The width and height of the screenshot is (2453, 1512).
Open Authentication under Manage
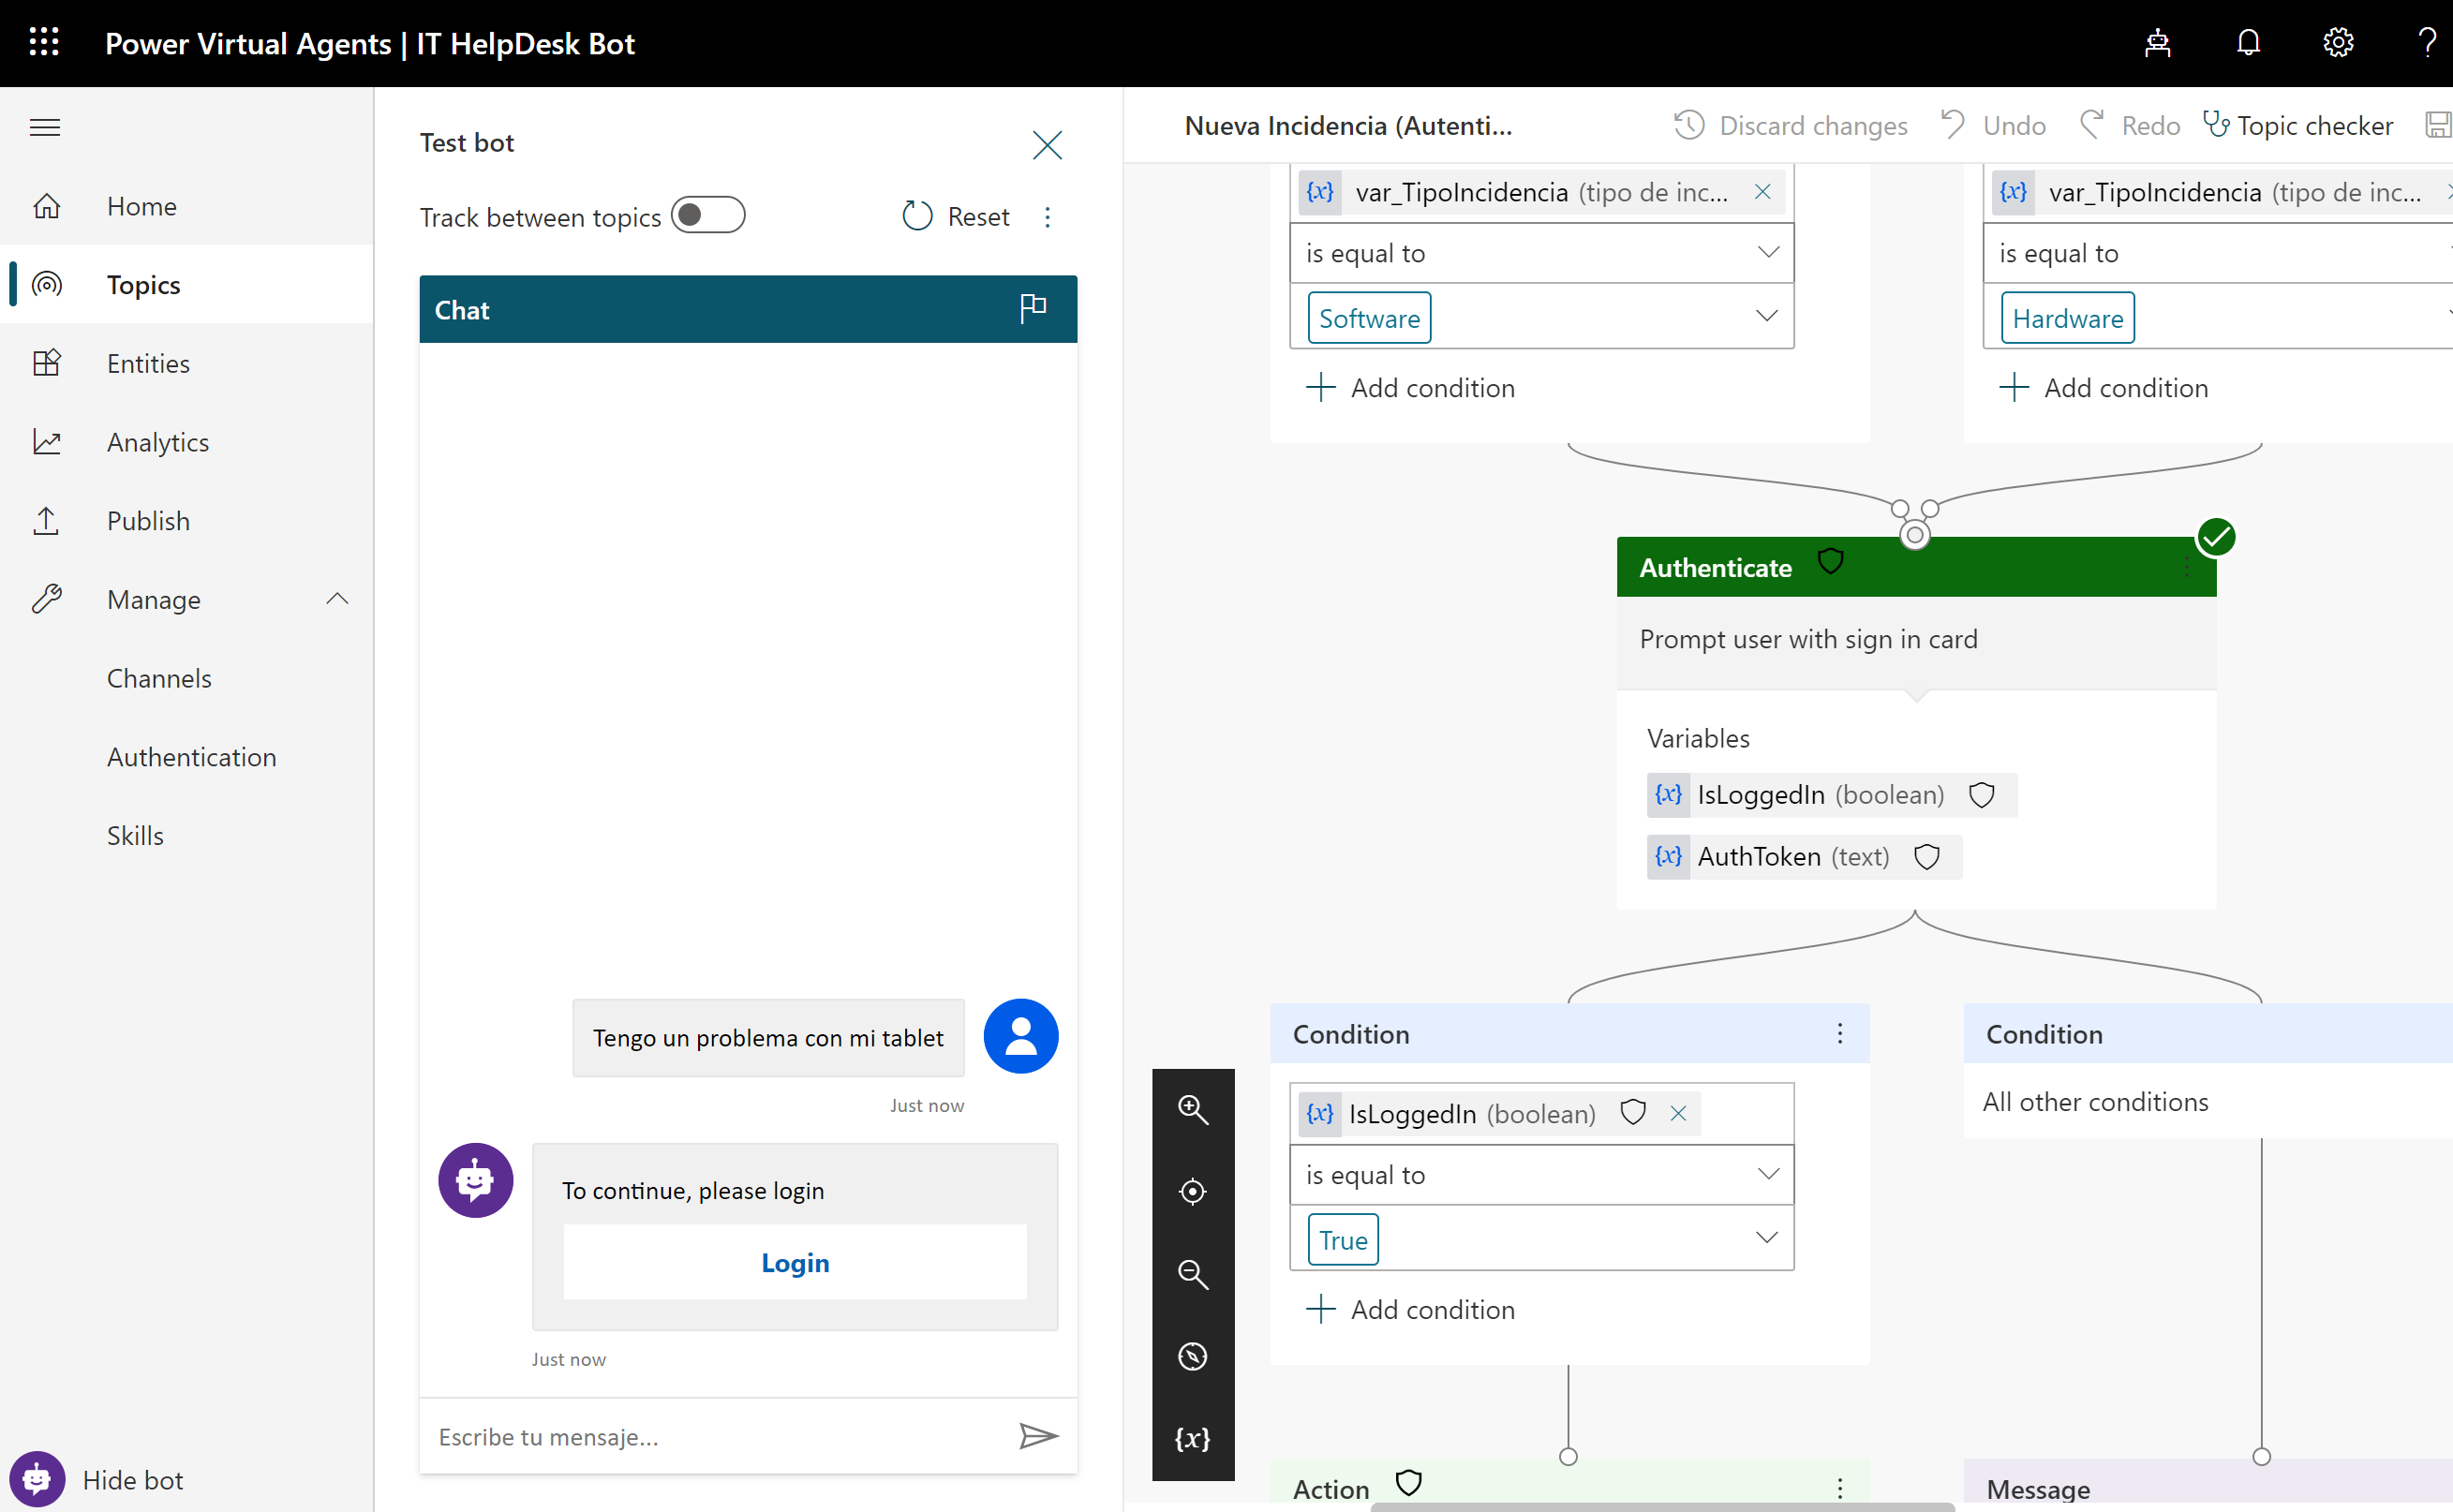(x=191, y=757)
